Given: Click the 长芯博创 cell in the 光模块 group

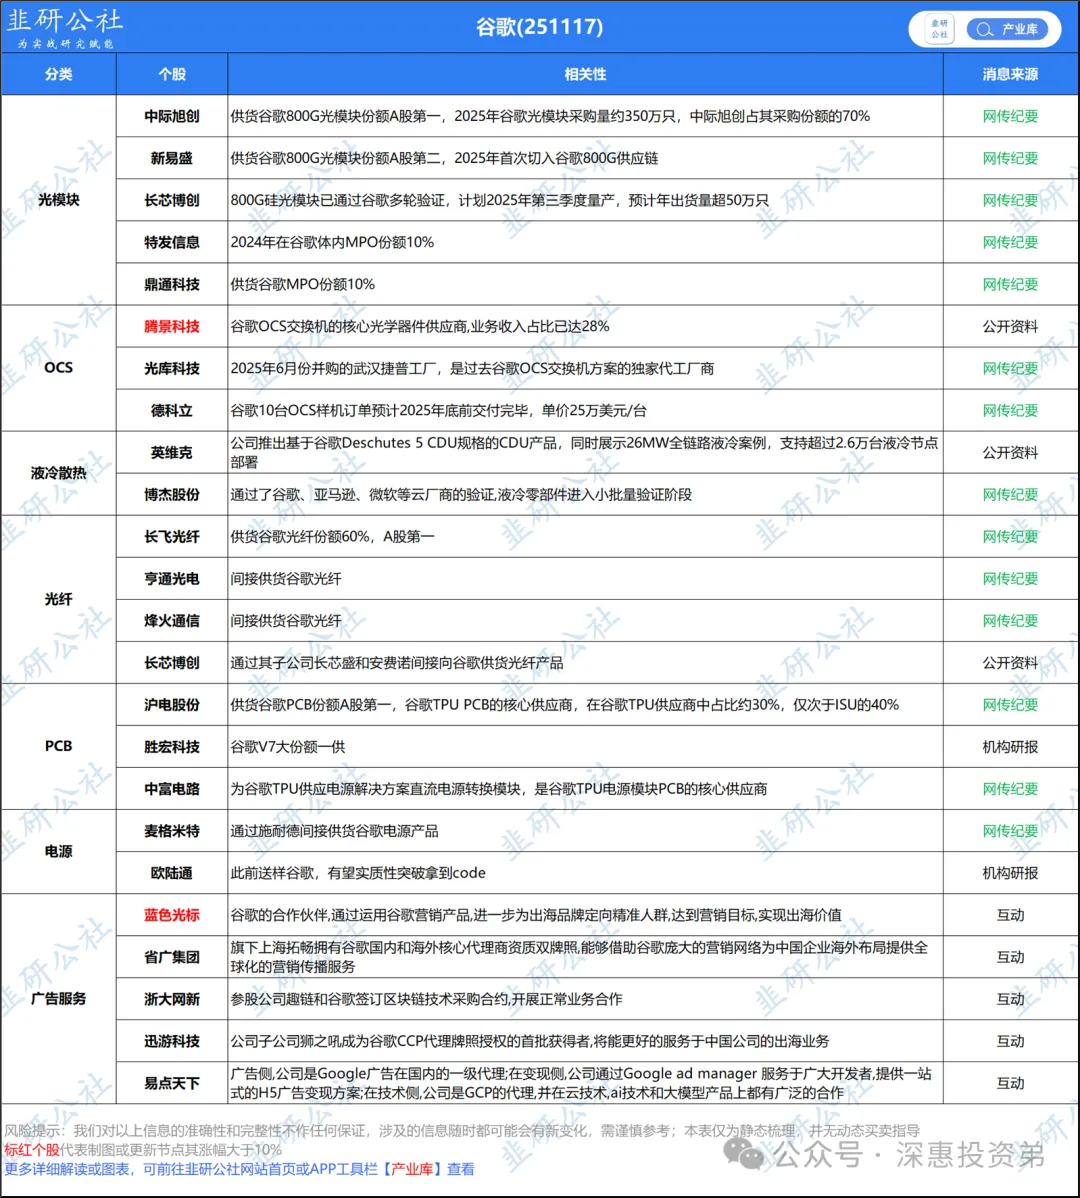Looking at the screenshot, I should tap(172, 200).
